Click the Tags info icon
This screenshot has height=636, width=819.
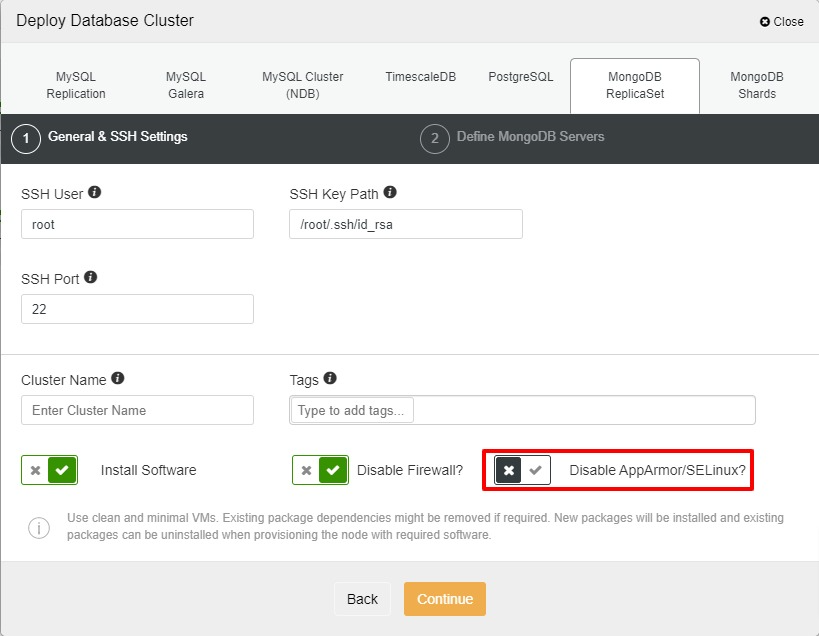[330, 379]
